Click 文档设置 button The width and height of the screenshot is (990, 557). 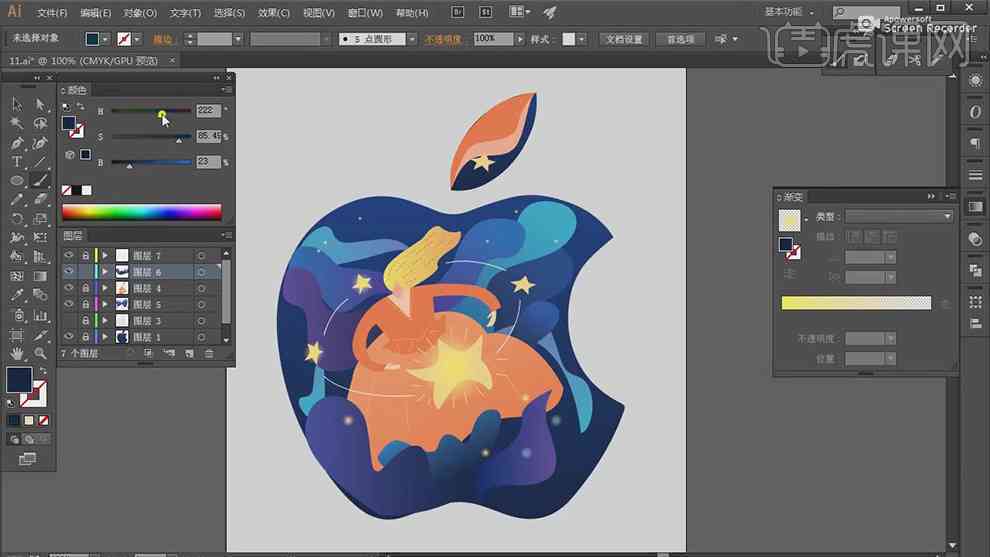(x=624, y=39)
